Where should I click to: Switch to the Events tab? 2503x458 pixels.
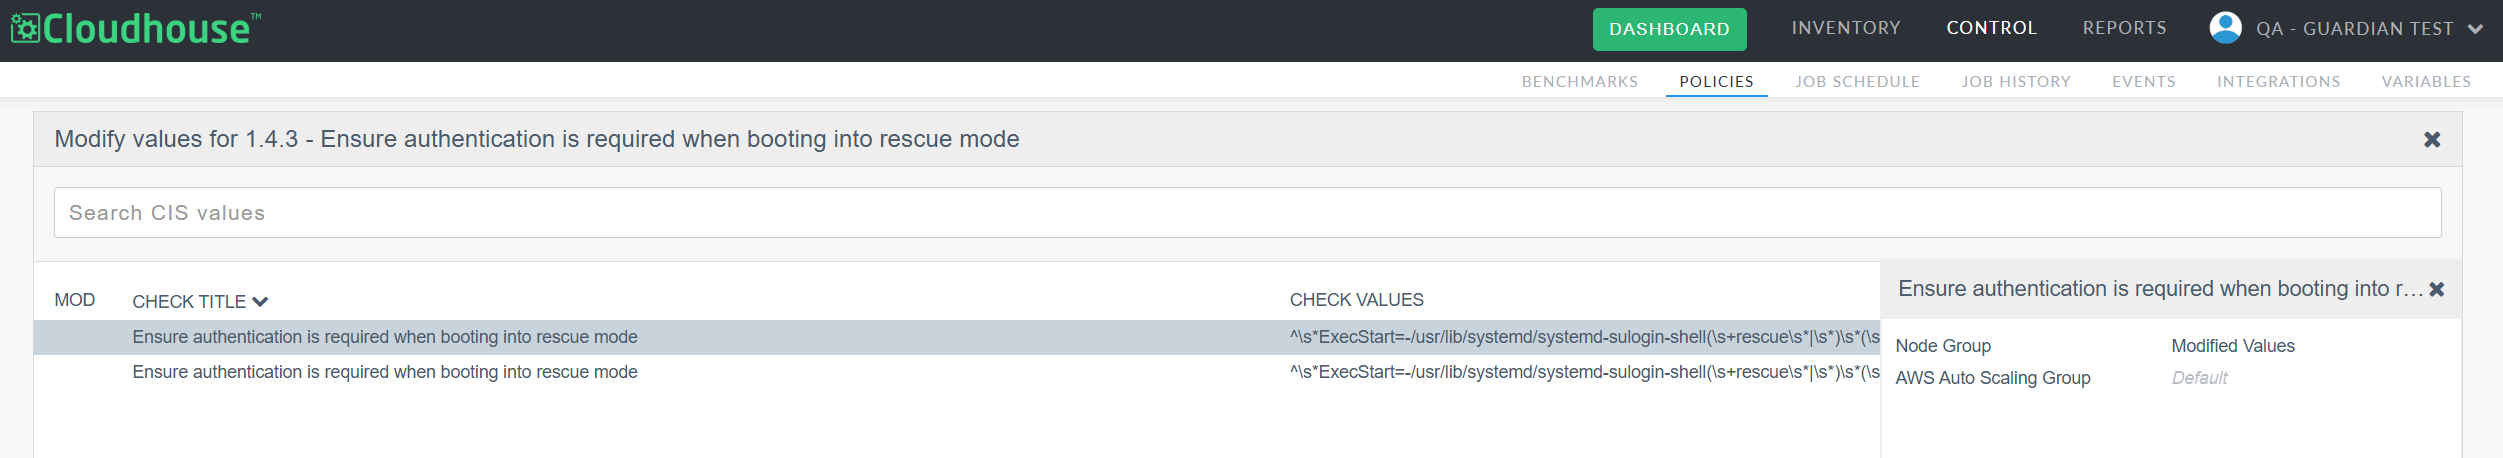(2143, 82)
